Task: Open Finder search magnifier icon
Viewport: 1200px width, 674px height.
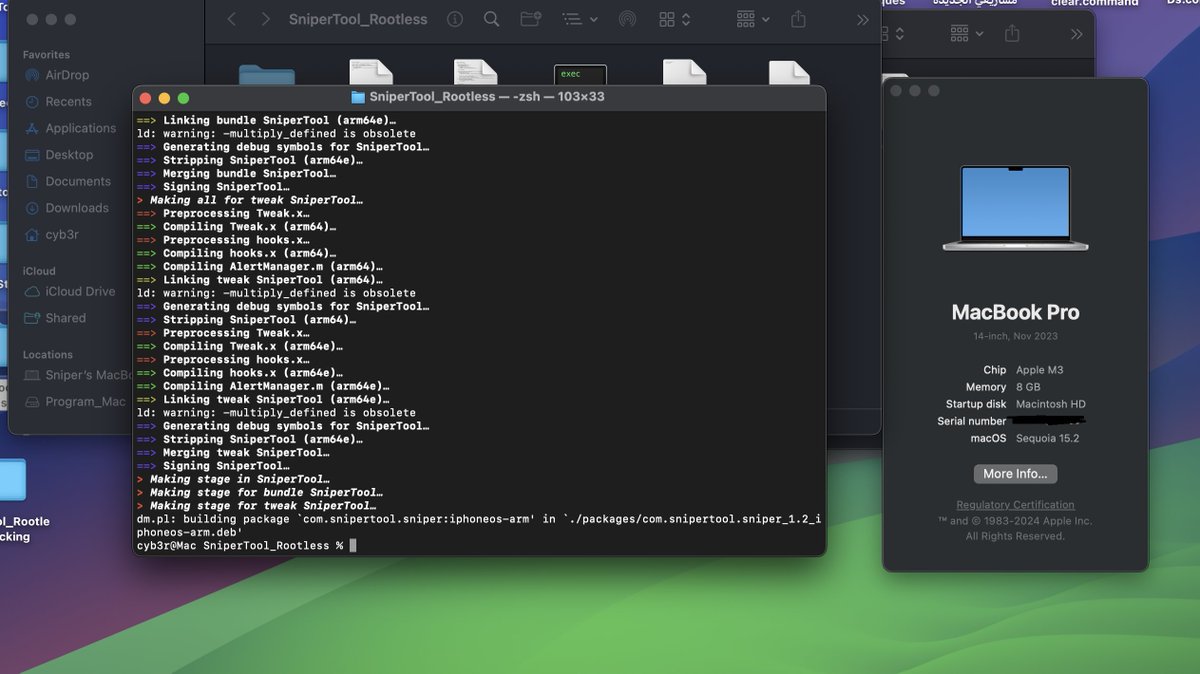Action: [491, 19]
